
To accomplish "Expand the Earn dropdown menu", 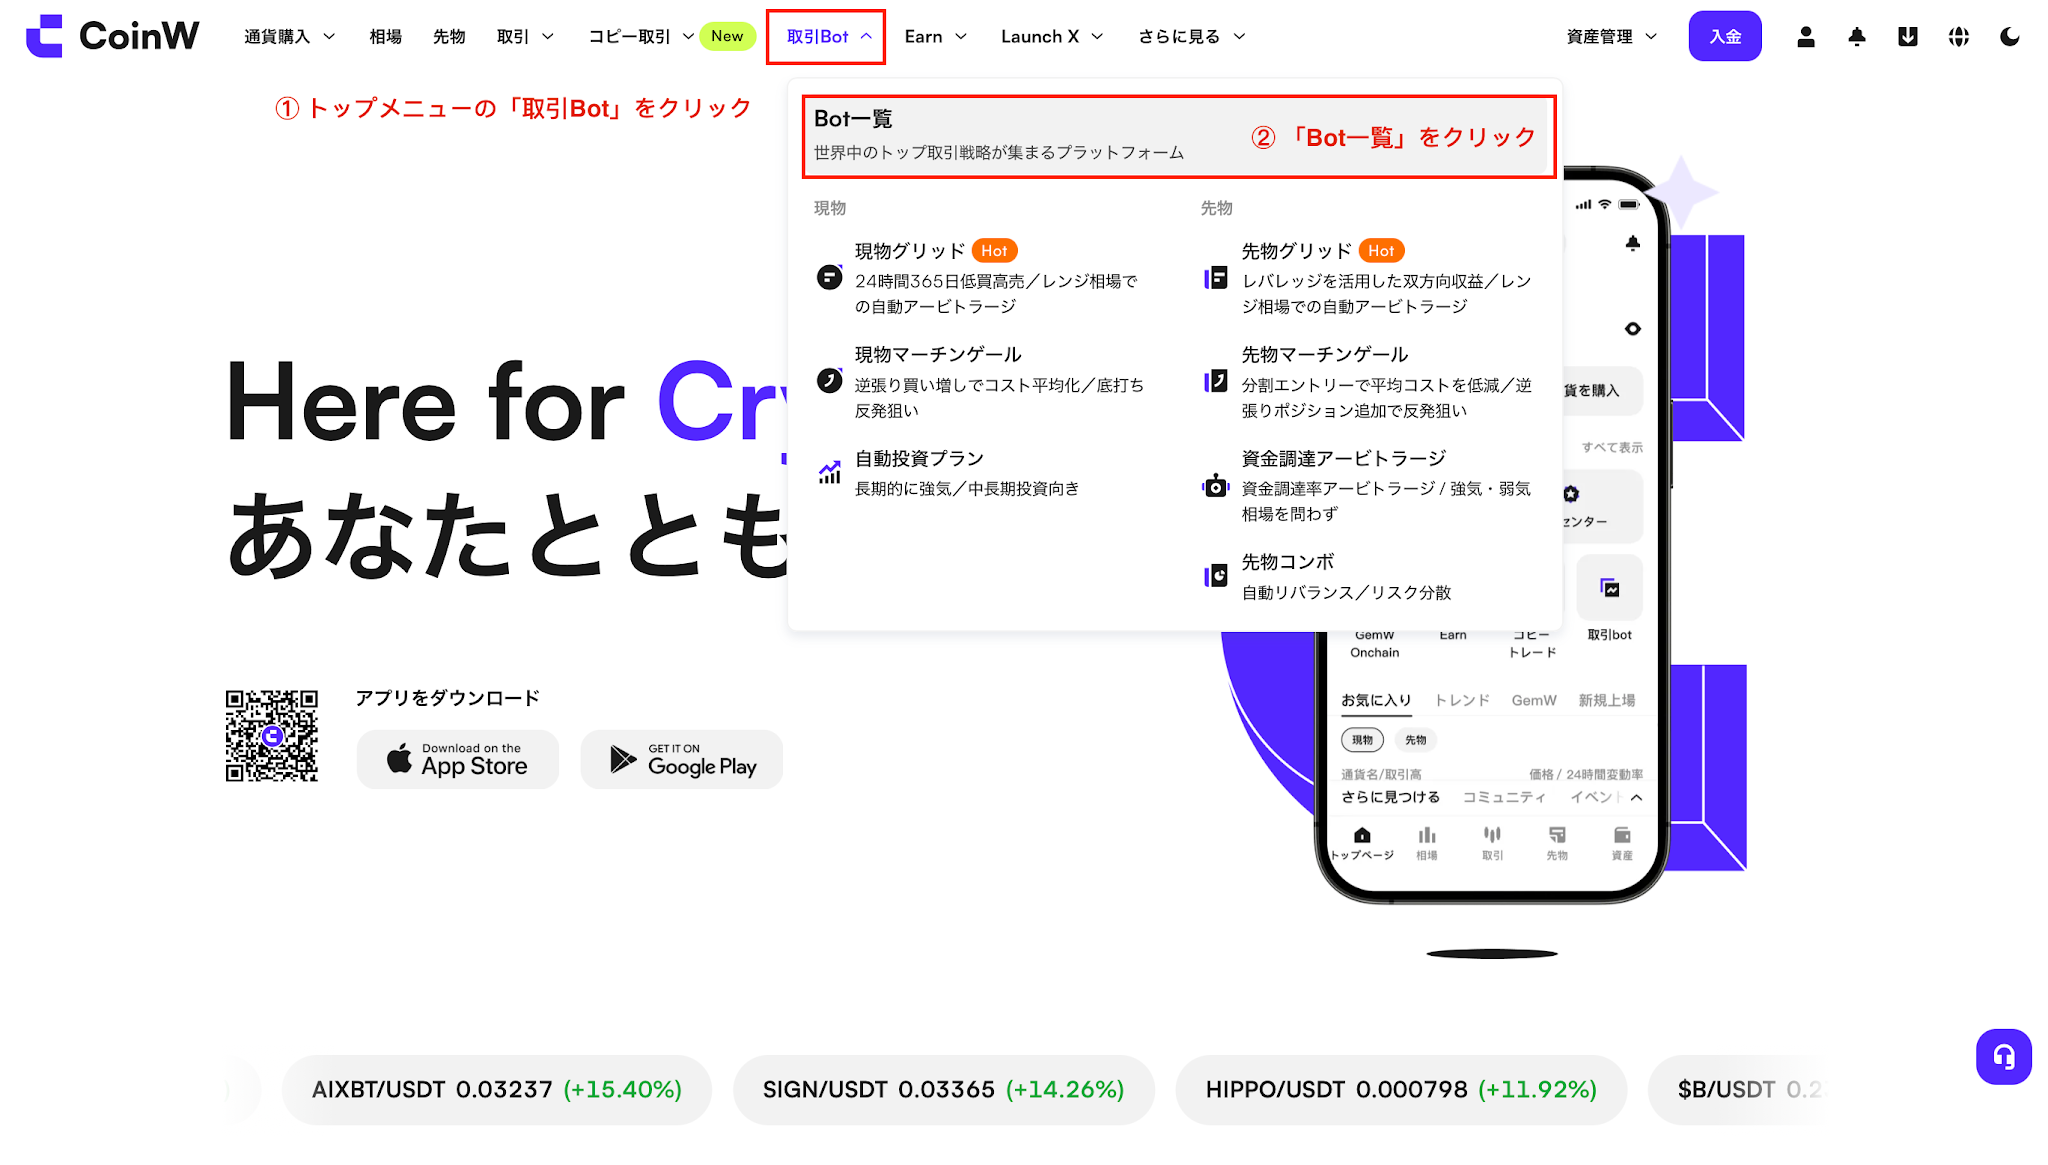I will pyautogui.click(x=936, y=37).
